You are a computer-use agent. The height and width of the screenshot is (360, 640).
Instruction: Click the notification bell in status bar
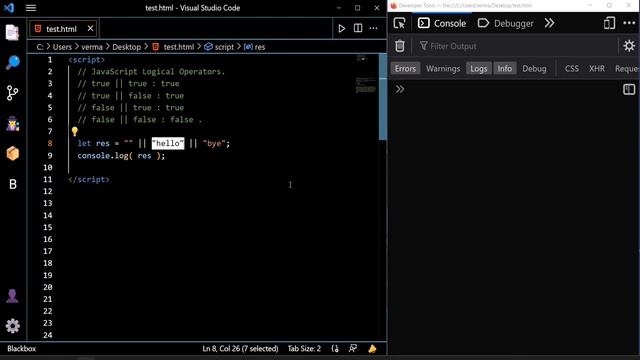coord(372,349)
